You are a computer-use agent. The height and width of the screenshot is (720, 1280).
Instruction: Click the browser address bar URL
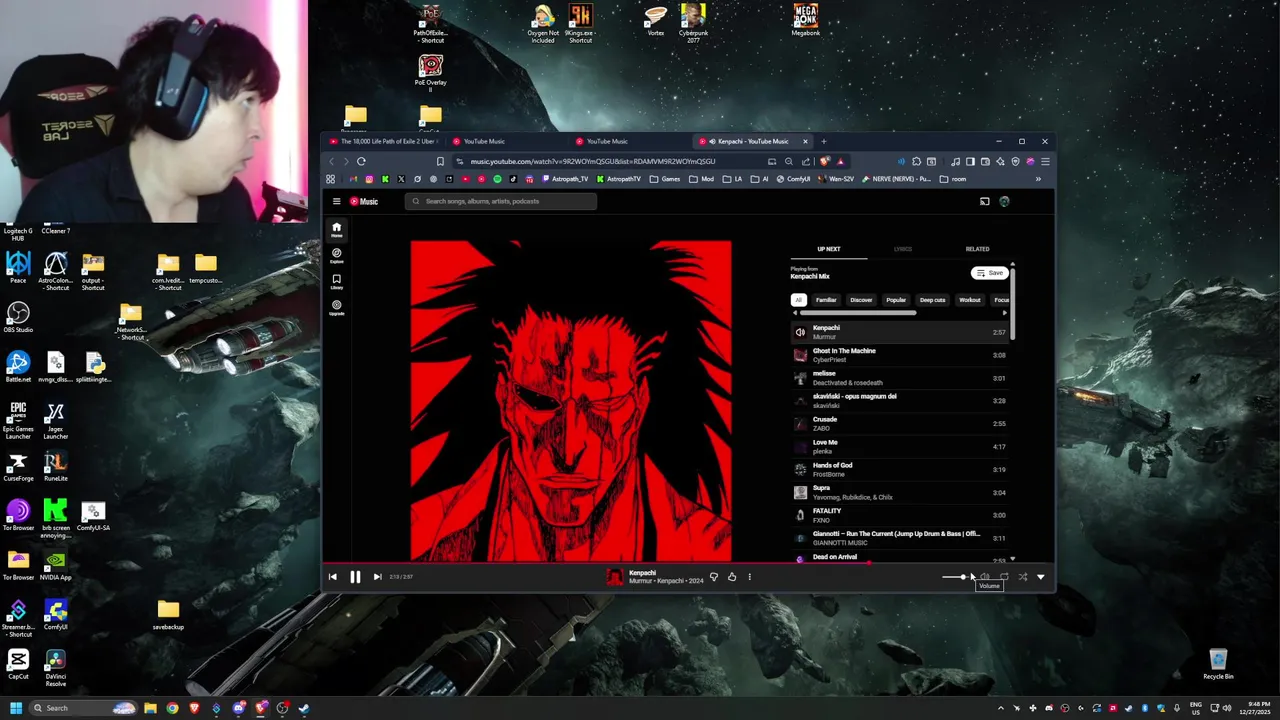[592, 161]
